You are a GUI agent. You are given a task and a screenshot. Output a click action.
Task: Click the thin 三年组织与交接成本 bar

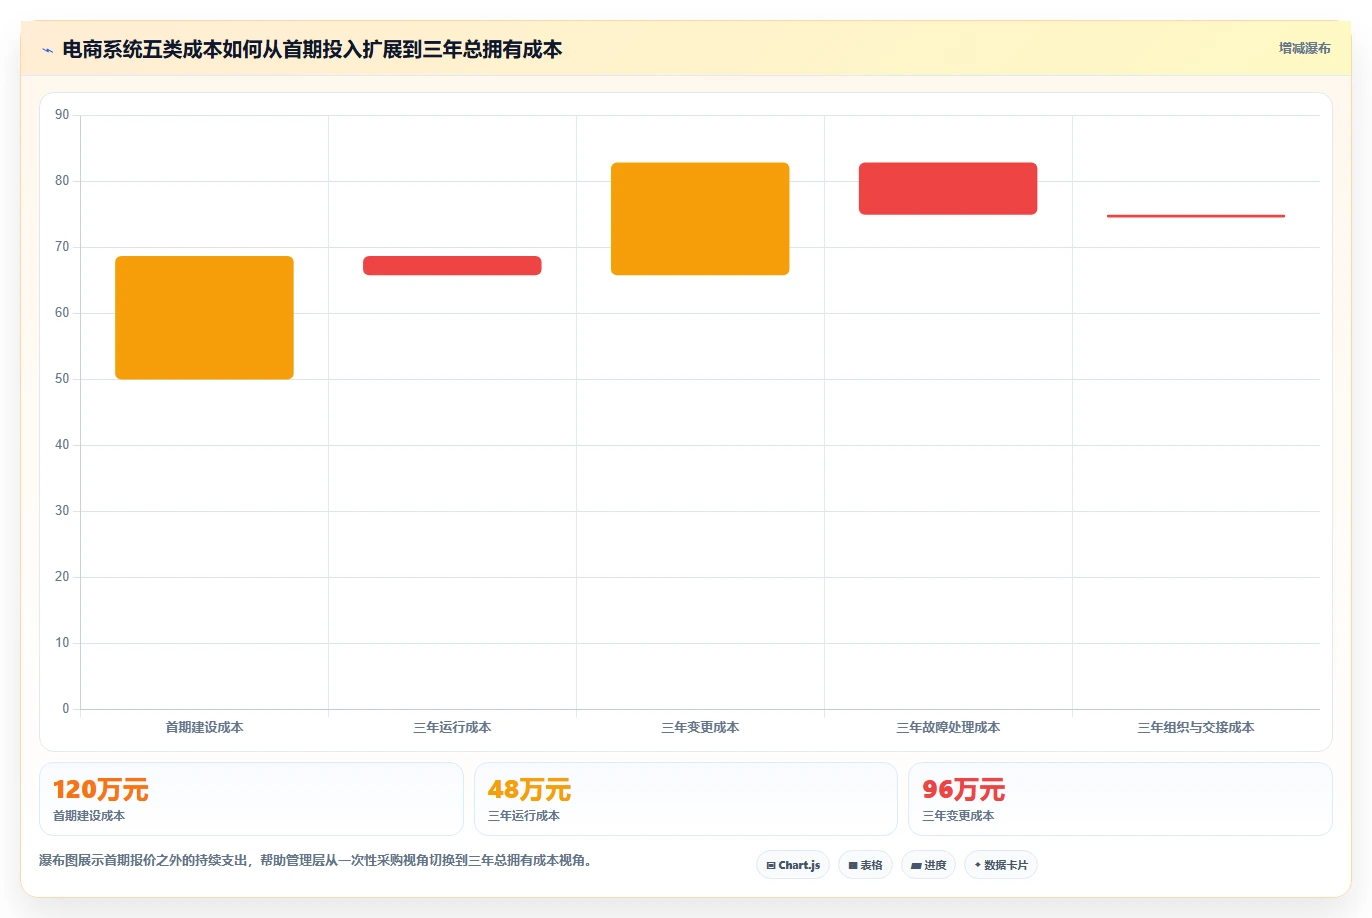tap(1196, 216)
